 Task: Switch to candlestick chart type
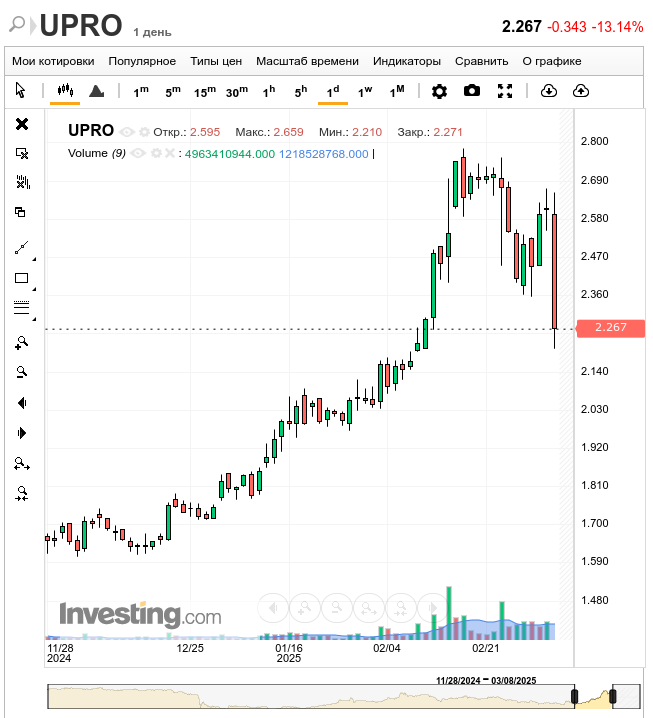[x=65, y=91]
